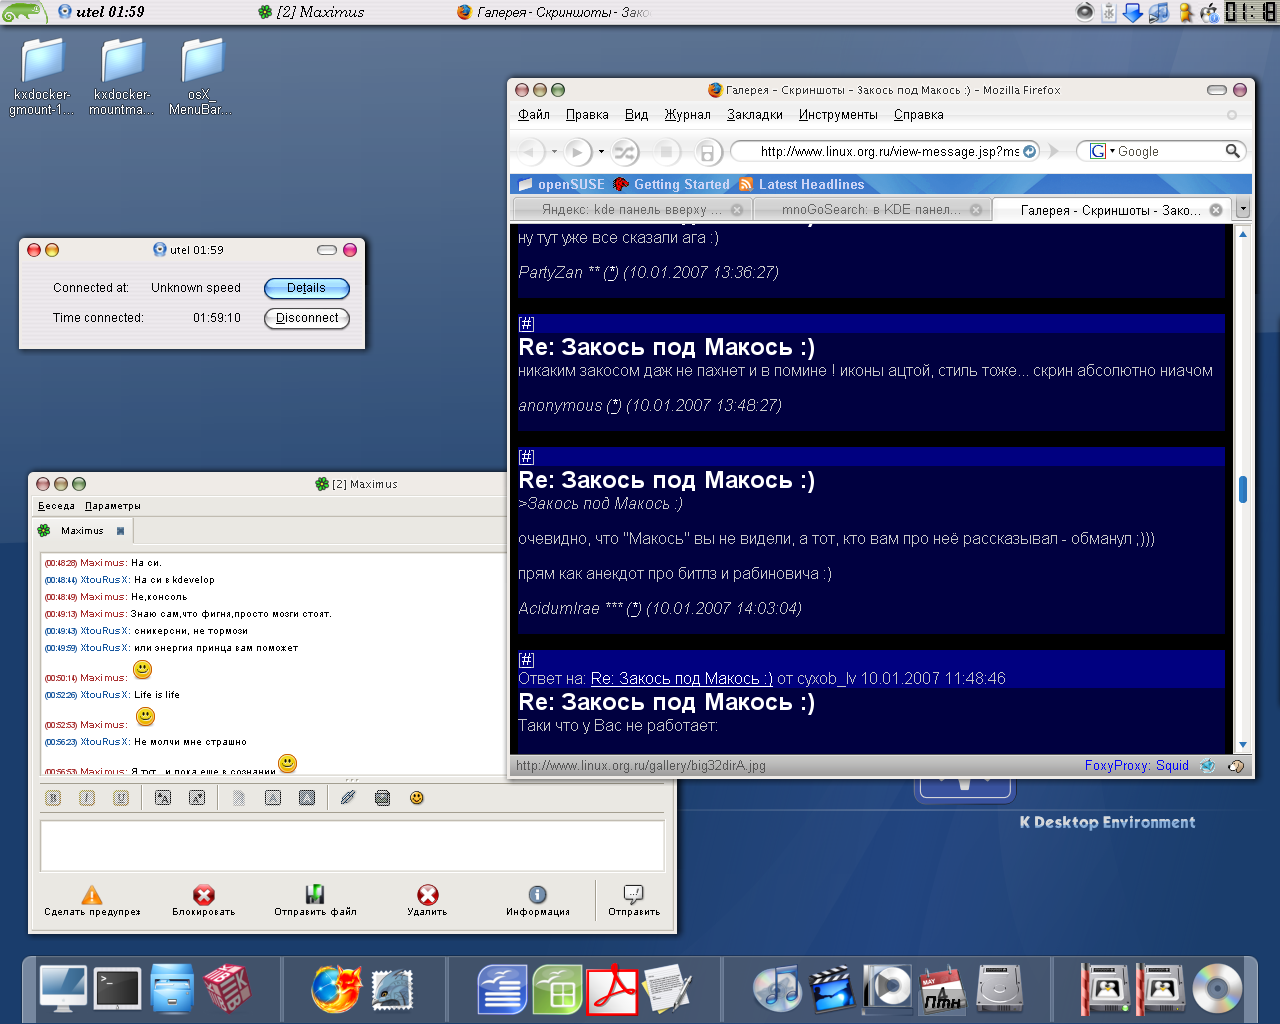Open the Закладки menu in Firefox
Viewport: 1280px width, 1024px height.
[754, 115]
